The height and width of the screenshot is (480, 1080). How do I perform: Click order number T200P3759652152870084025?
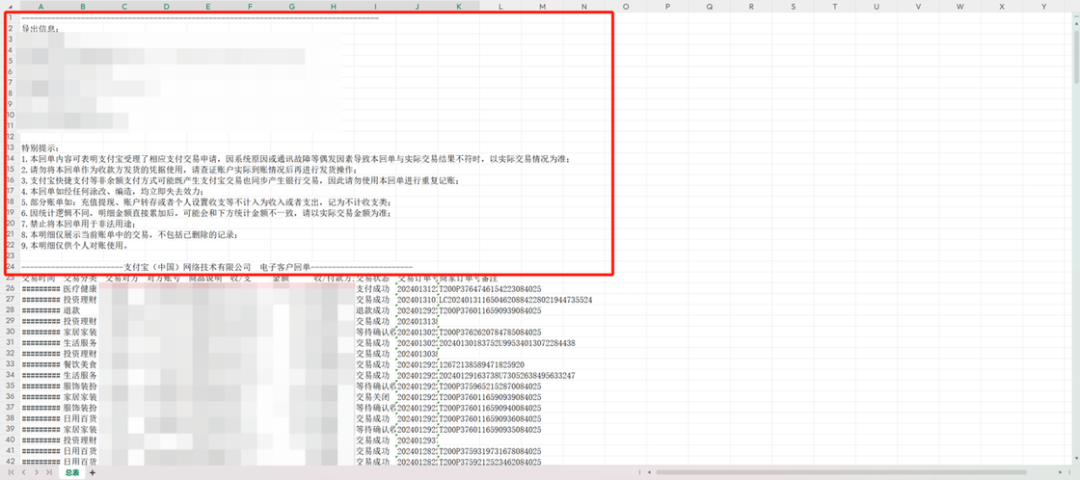pyautogui.click(x=490, y=386)
